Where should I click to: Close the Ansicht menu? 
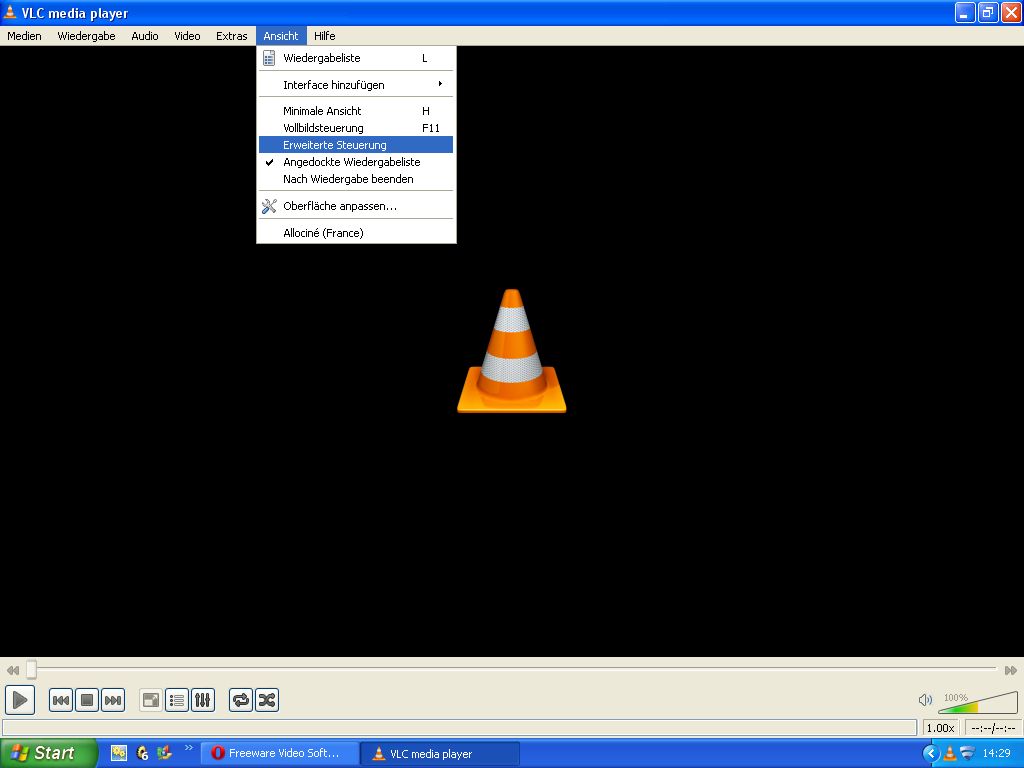click(281, 36)
